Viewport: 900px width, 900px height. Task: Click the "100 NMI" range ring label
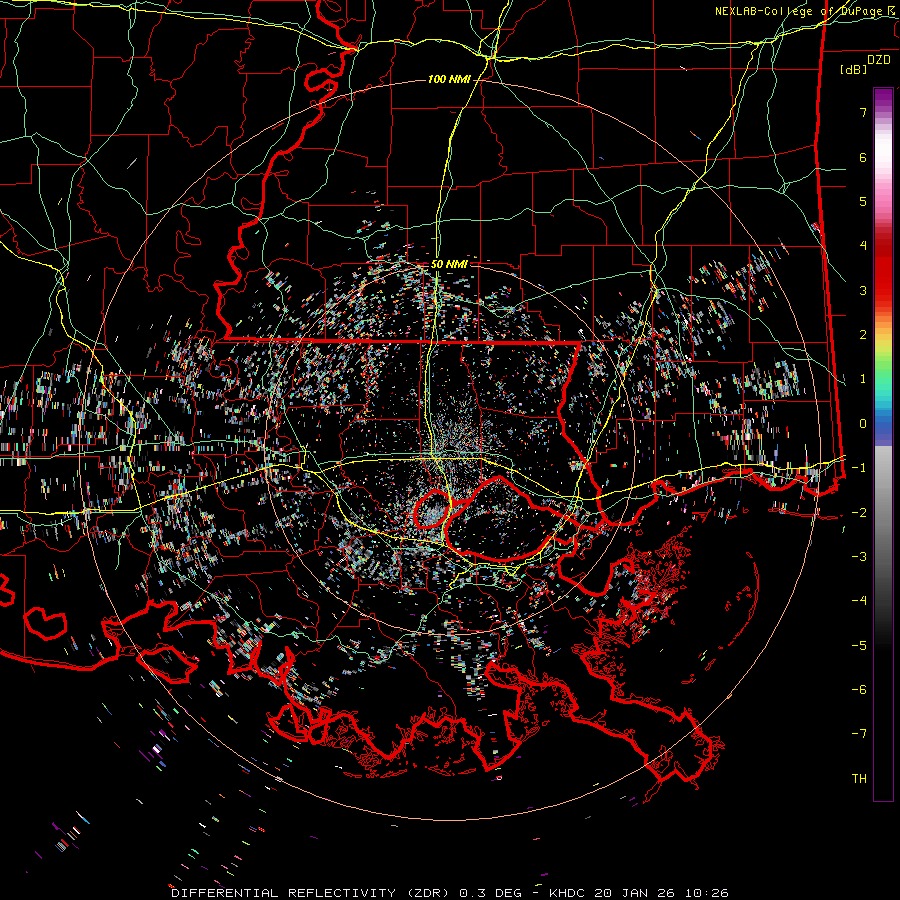pyautogui.click(x=449, y=79)
